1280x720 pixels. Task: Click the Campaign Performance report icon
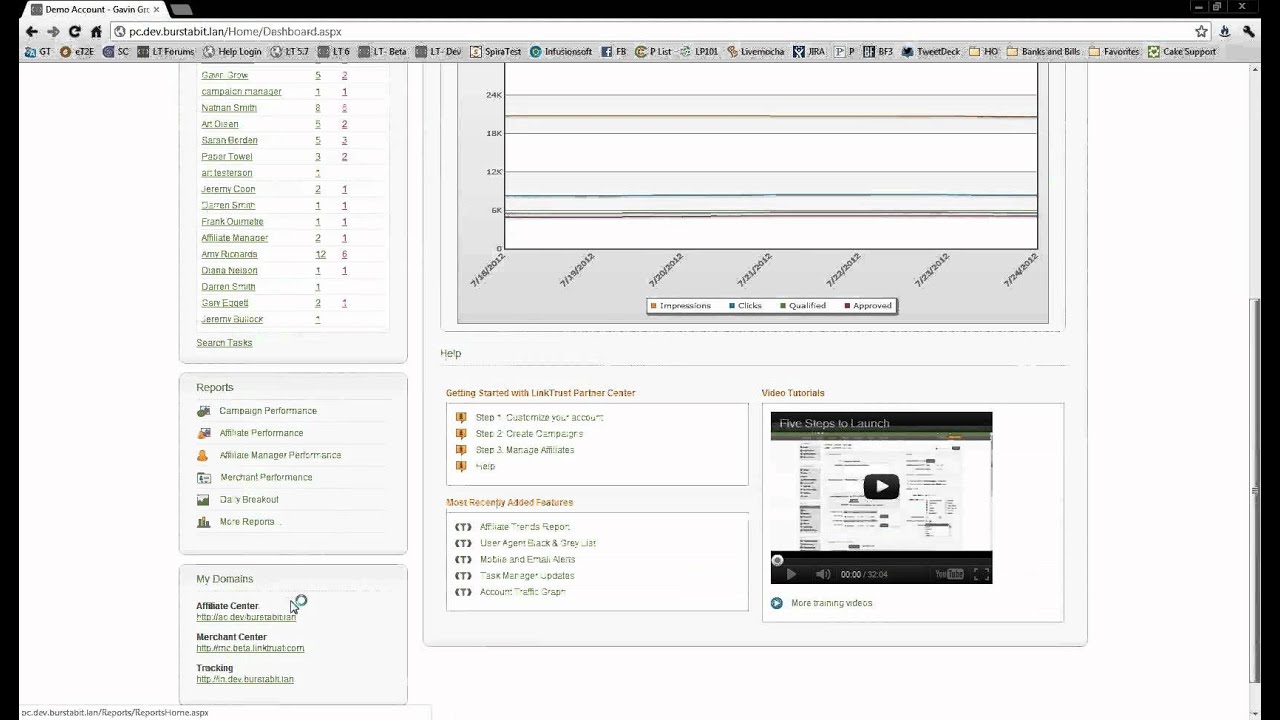point(204,411)
